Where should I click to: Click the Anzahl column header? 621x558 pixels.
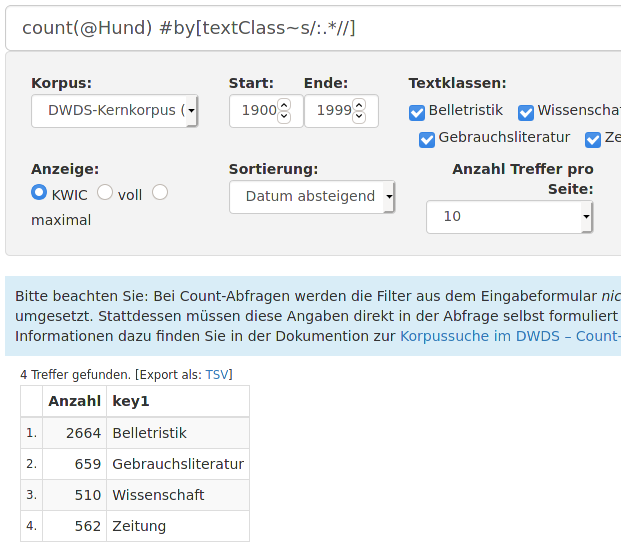pyautogui.click(x=74, y=401)
